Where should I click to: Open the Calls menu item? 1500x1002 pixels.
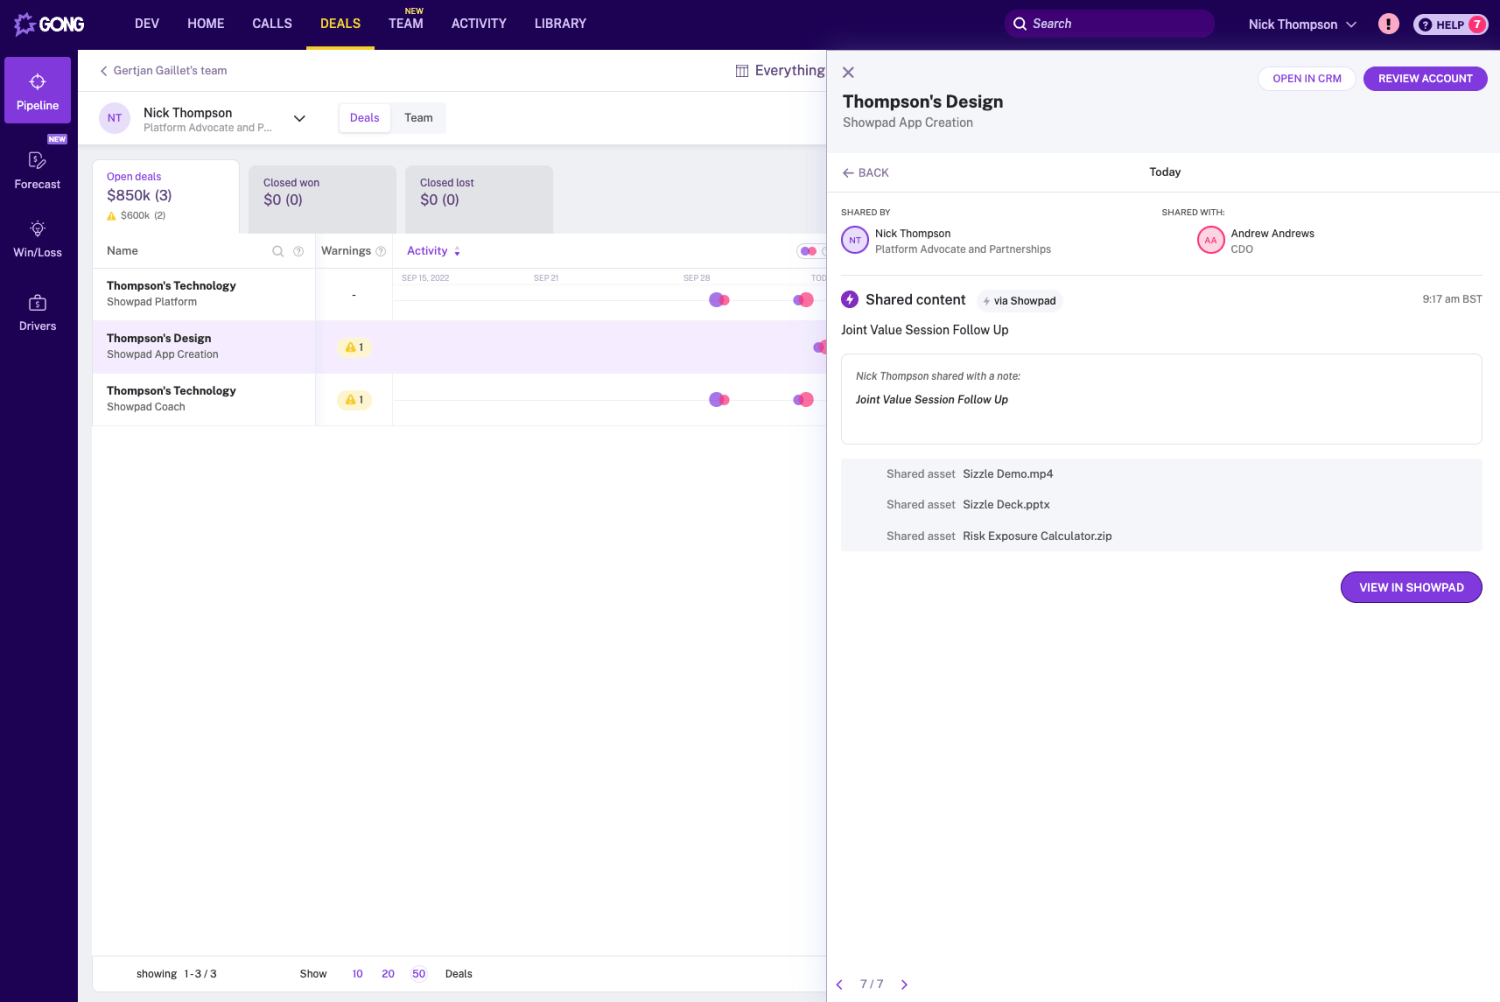(272, 24)
